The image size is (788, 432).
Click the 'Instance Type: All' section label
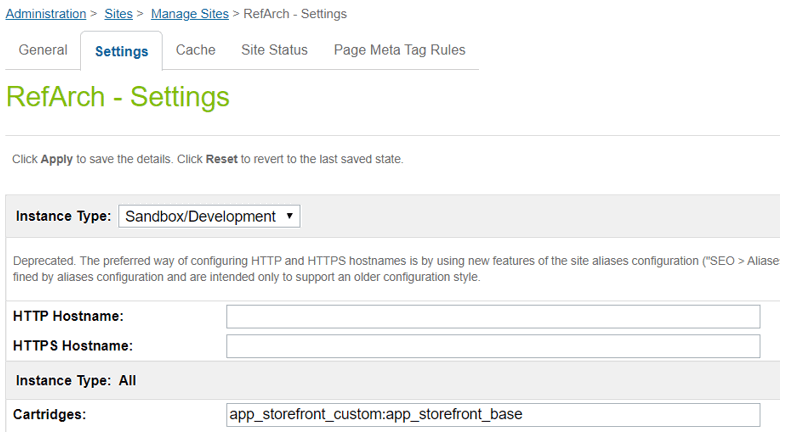(76, 381)
